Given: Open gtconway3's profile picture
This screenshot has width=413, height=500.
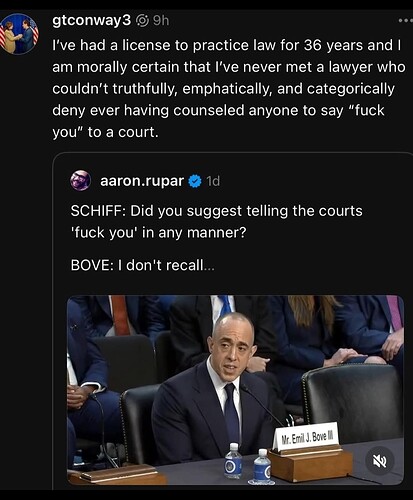Looking at the screenshot, I should coord(19,34).
